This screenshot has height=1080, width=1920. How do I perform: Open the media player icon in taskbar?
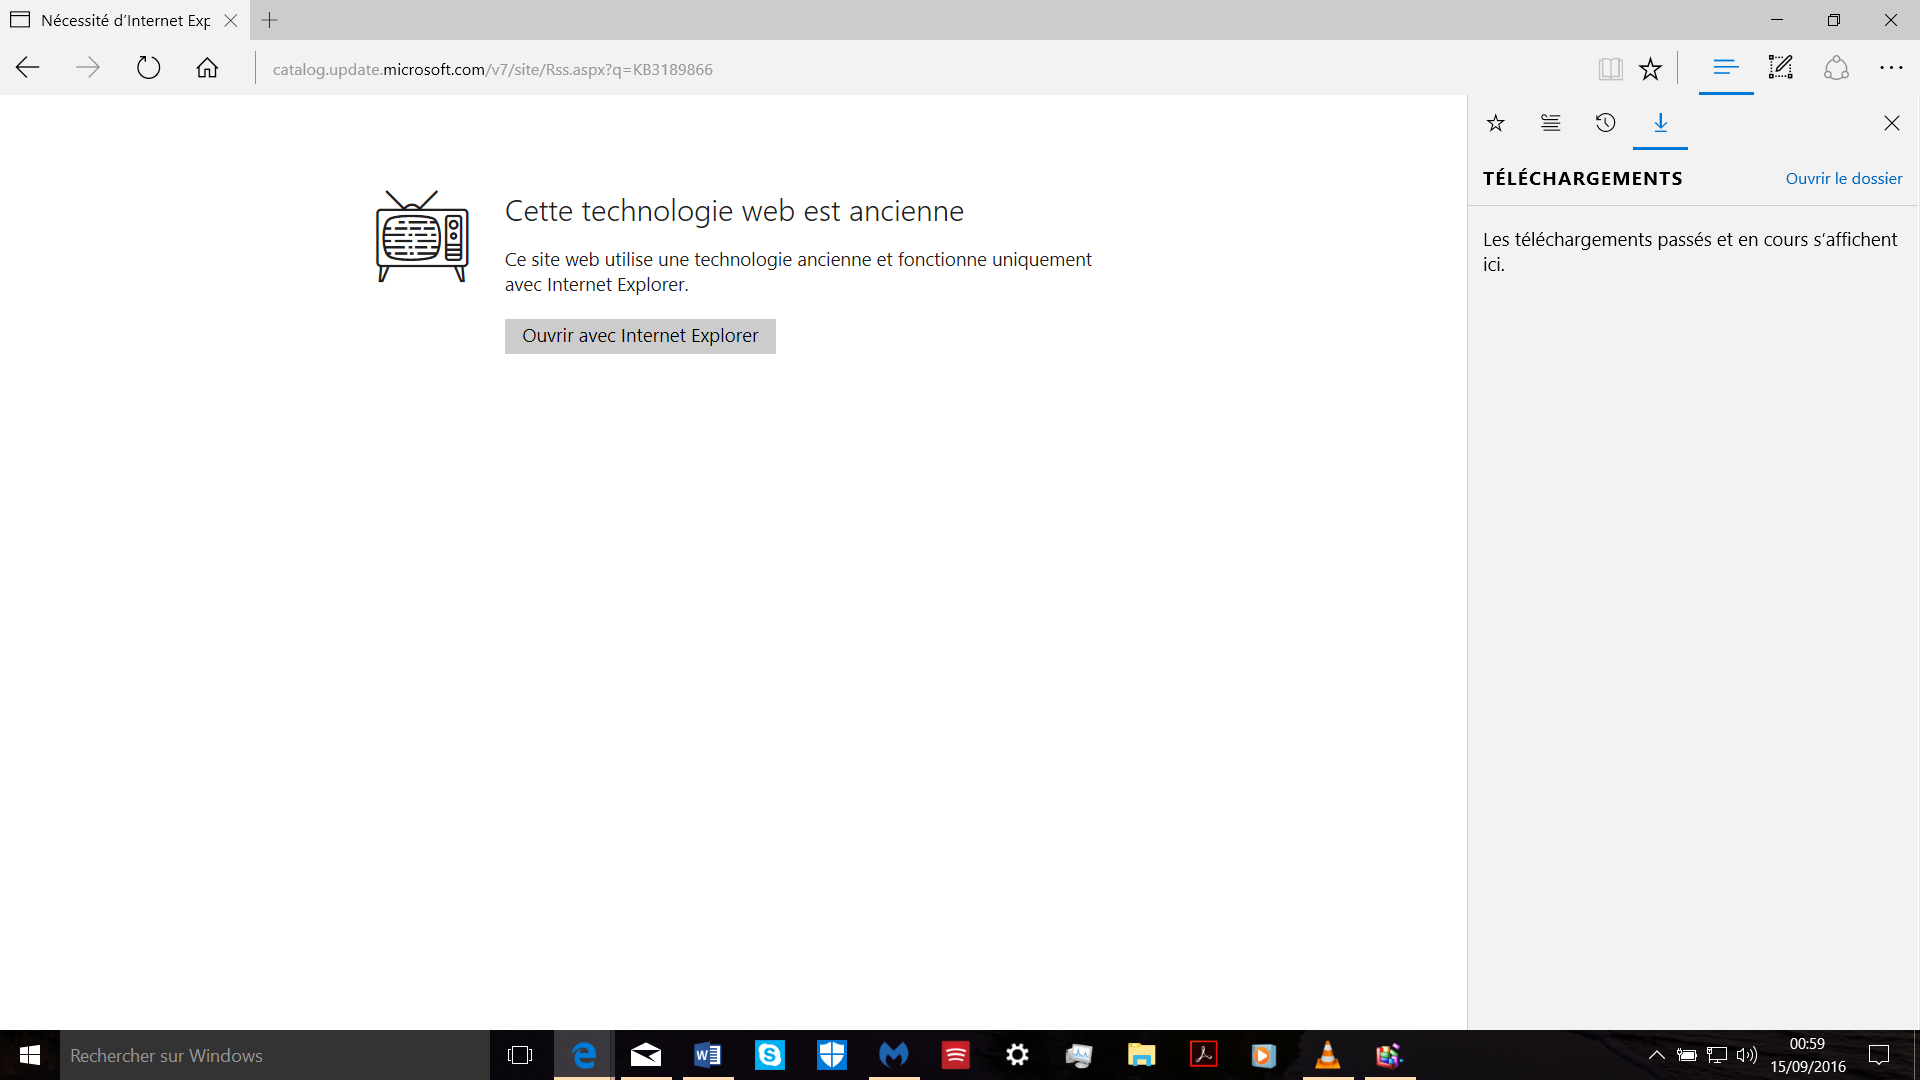pos(1266,1055)
